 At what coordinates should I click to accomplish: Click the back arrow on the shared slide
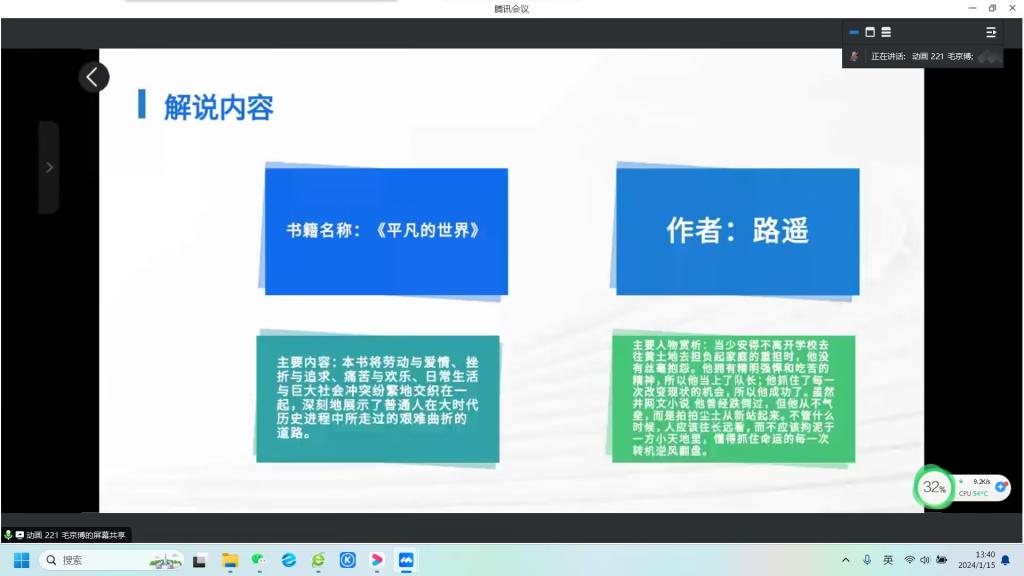[x=93, y=77]
